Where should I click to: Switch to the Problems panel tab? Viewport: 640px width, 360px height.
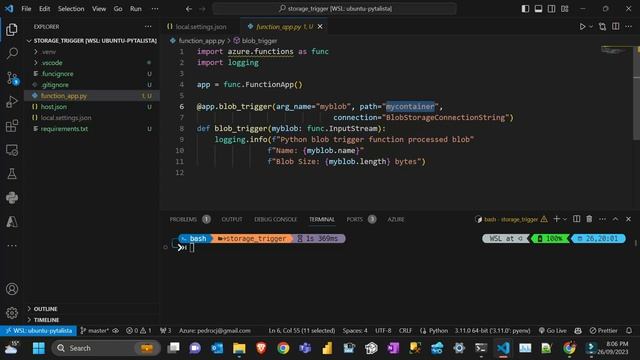pyautogui.click(x=190, y=220)
